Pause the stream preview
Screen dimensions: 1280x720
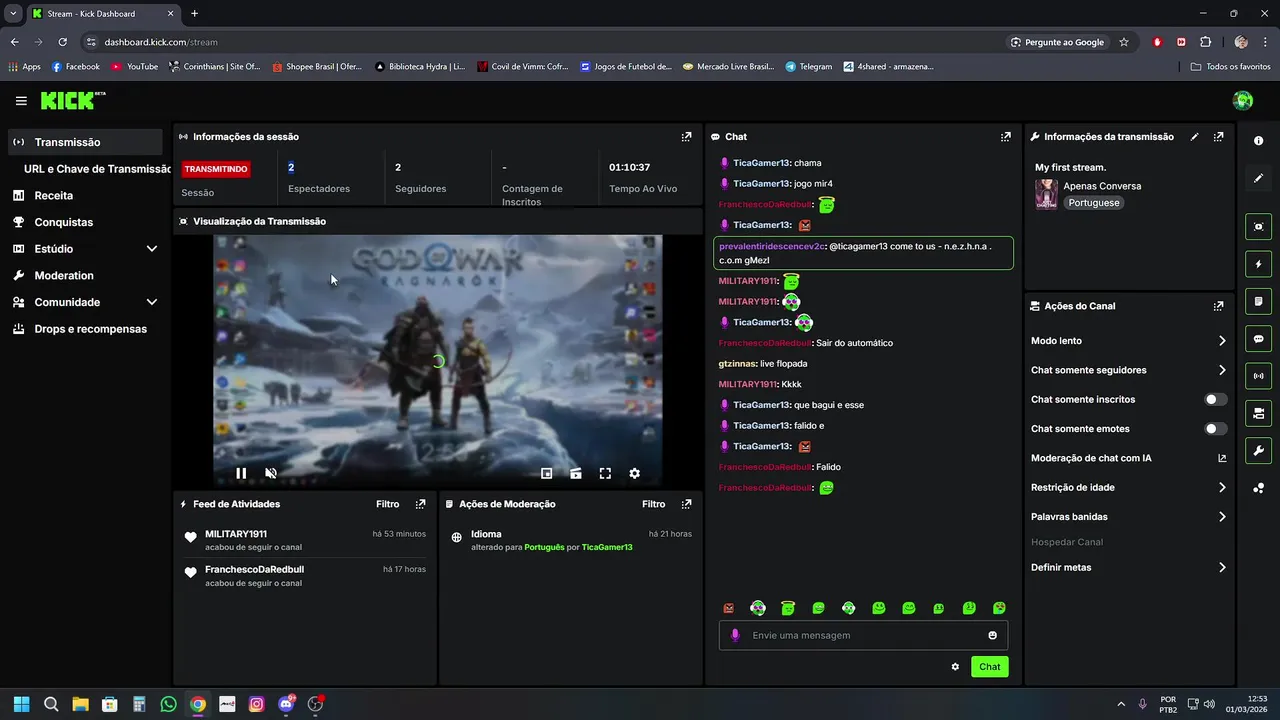coord(241,474)
